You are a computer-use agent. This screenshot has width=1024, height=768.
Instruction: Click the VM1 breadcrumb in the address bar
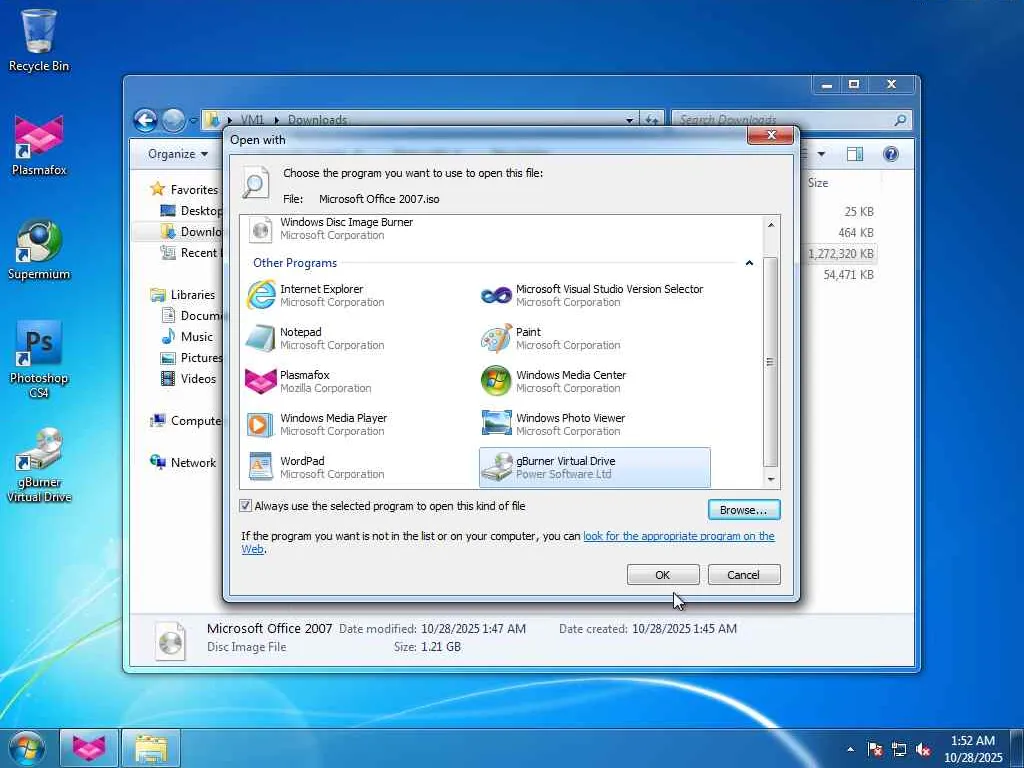click(x=253, y=120)
